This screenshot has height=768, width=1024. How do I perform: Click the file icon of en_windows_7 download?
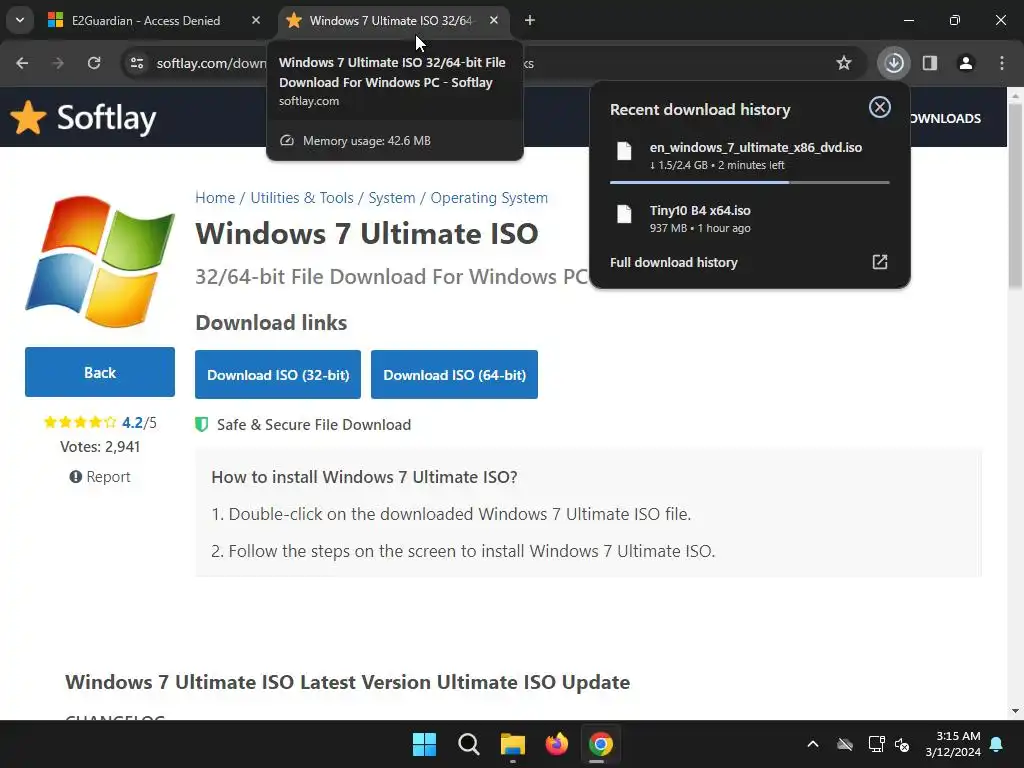coord(624,151)
